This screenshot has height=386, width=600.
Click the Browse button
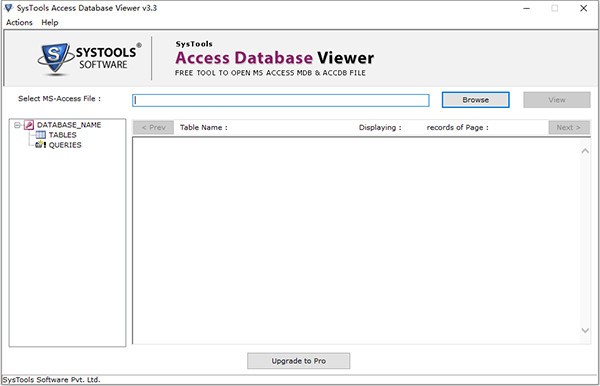(475, 100)
